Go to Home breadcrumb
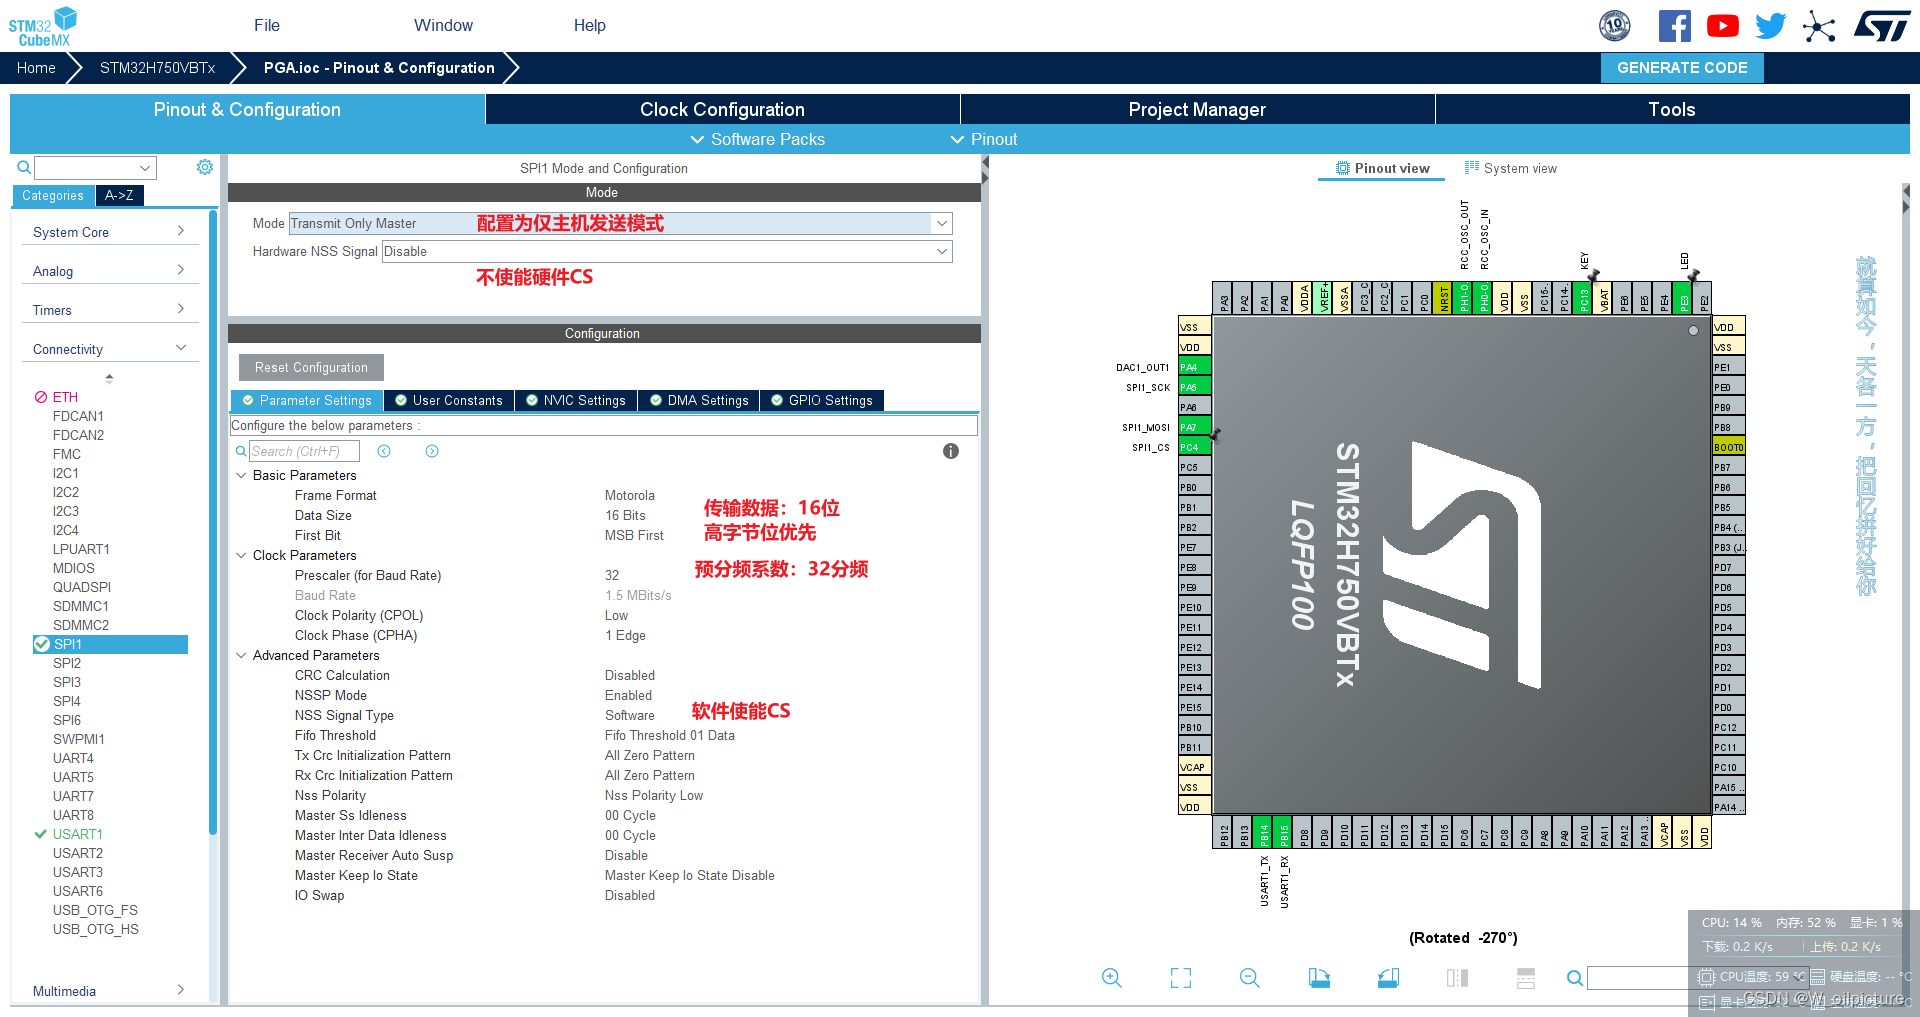The width and height of the screenshot is (1920, 1017). click(x=36, y=68)
